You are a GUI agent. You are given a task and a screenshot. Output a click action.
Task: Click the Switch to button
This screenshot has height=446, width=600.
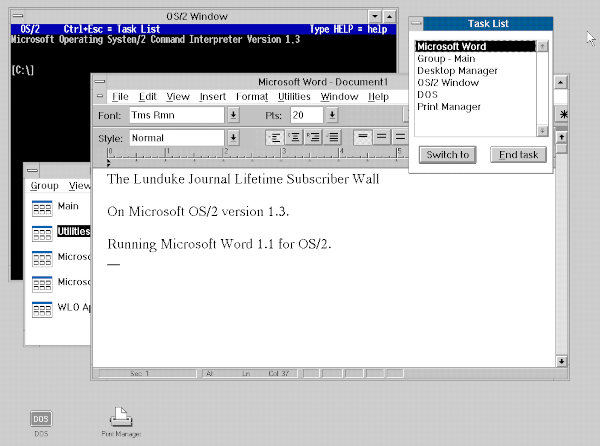click(x=447, y=155)
